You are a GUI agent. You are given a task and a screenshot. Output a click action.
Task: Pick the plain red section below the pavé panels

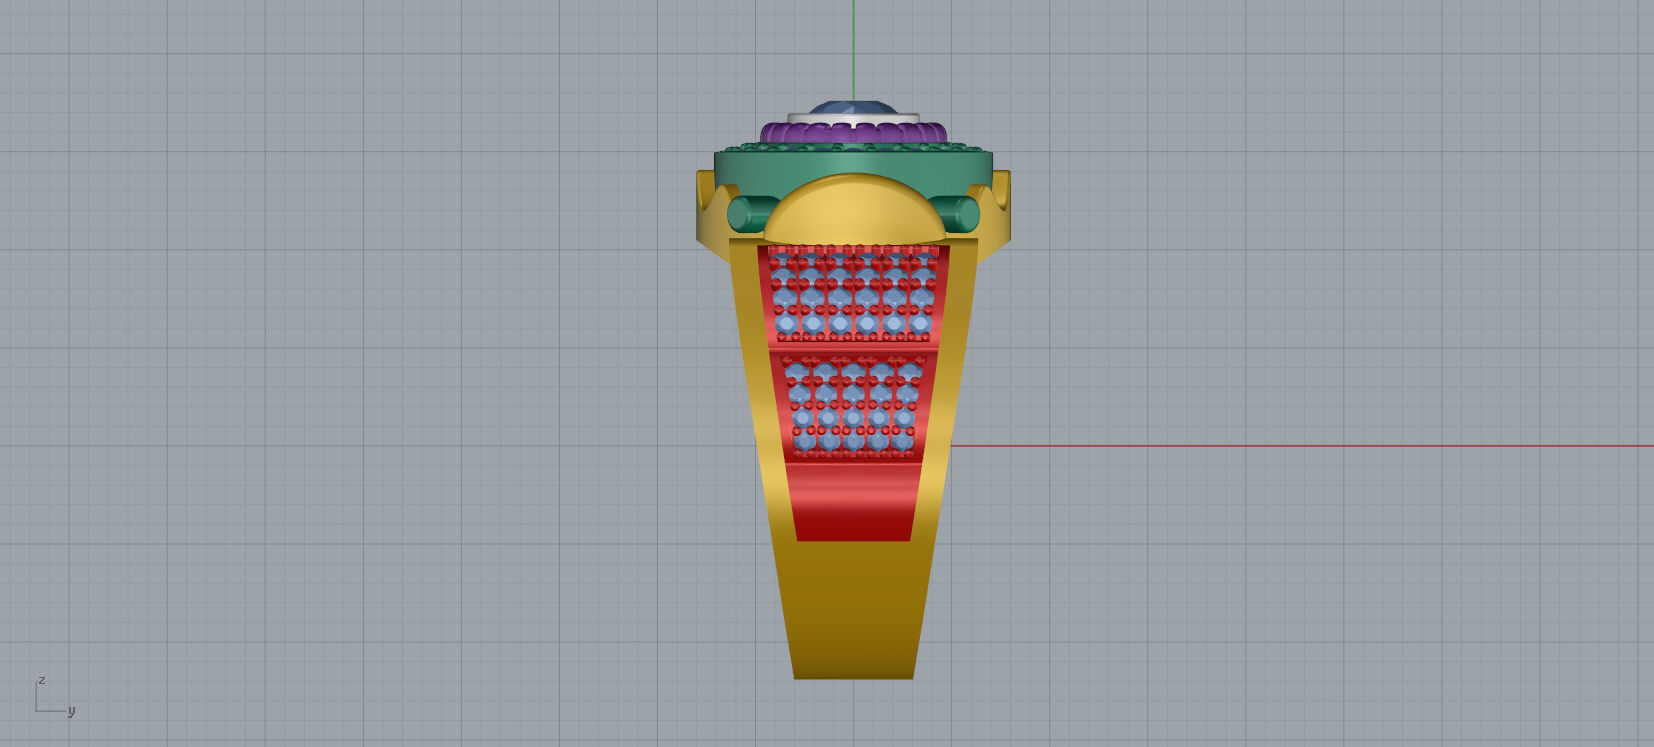[x=853, y=503]
